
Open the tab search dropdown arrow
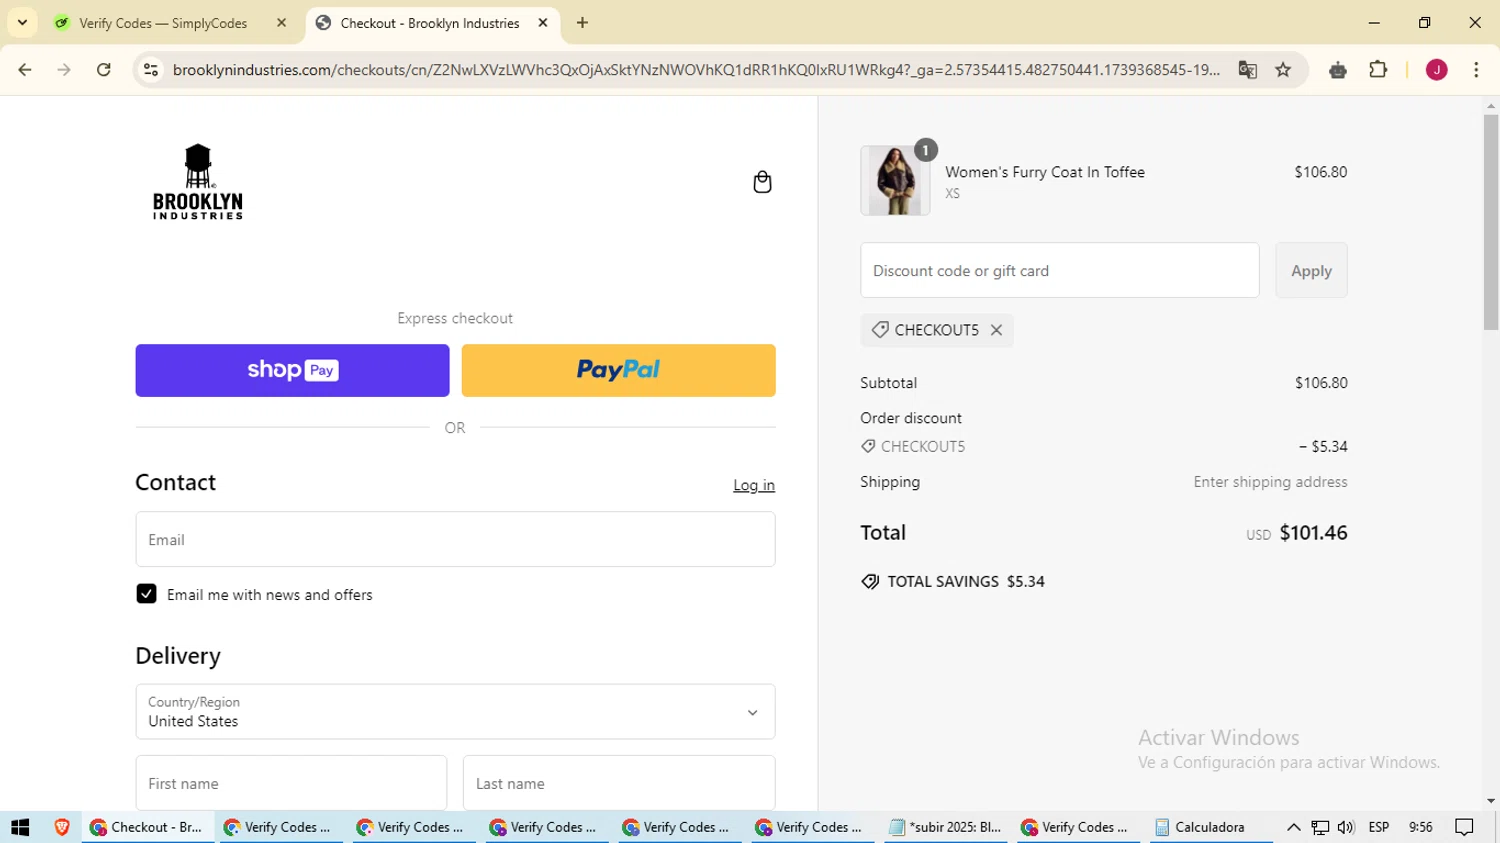(x=22, y=22)
